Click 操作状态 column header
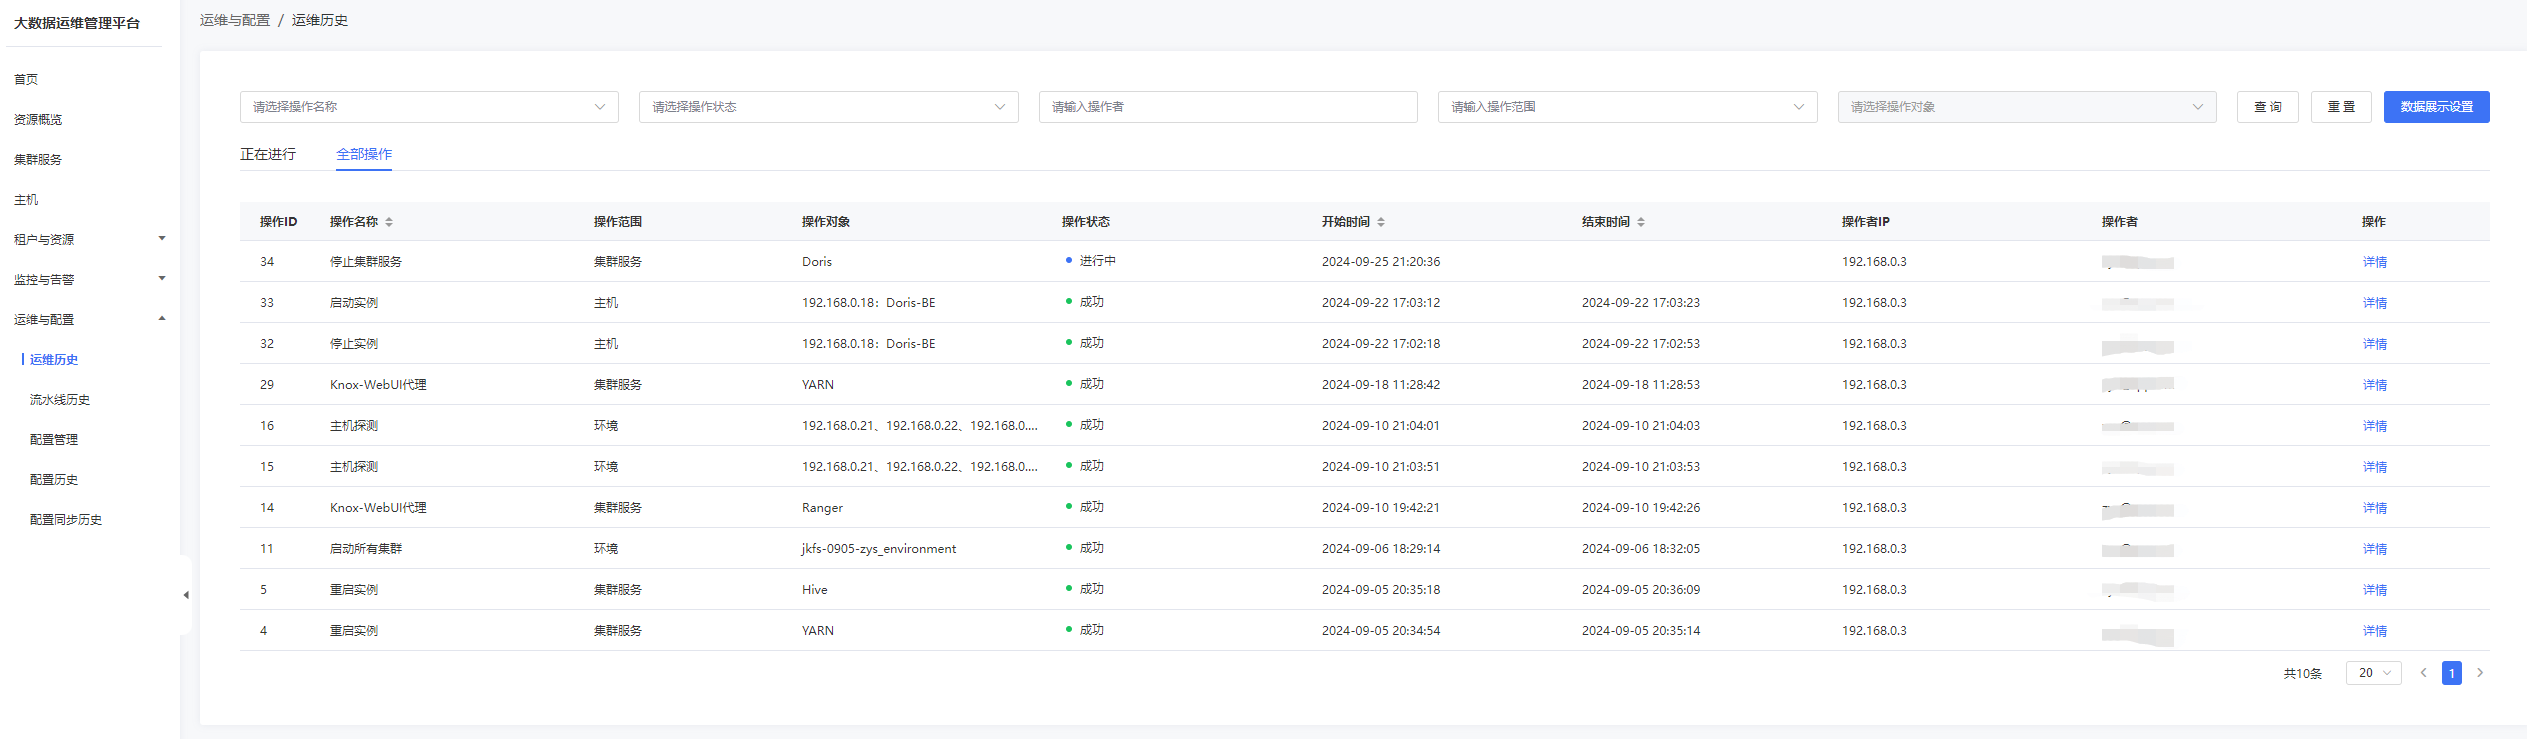The height and width of the screenshot is (739, 2527). point(1086,222)
